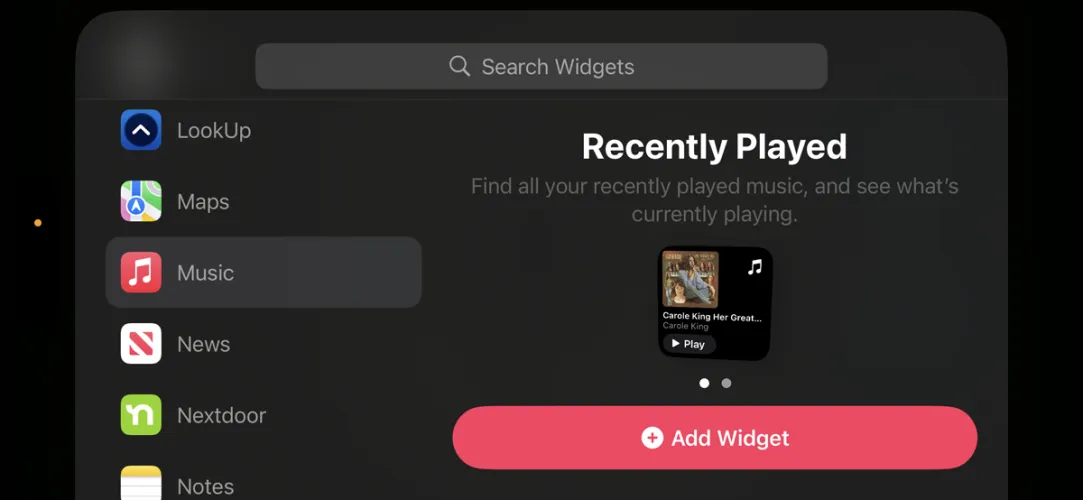This screenshot has height=500, width=1083.
Task: Click the magnifying glass search icon
Action: 459,66
